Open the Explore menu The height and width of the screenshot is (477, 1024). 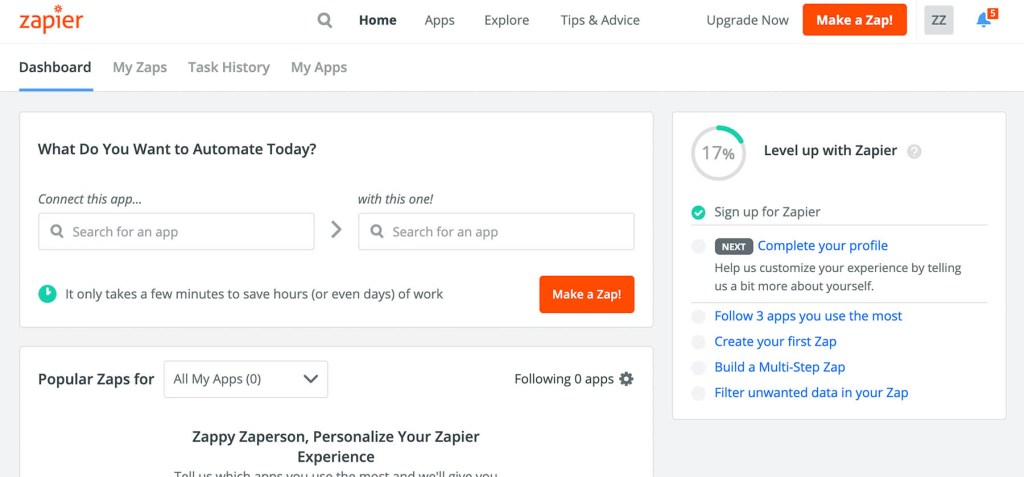point(507,20)
